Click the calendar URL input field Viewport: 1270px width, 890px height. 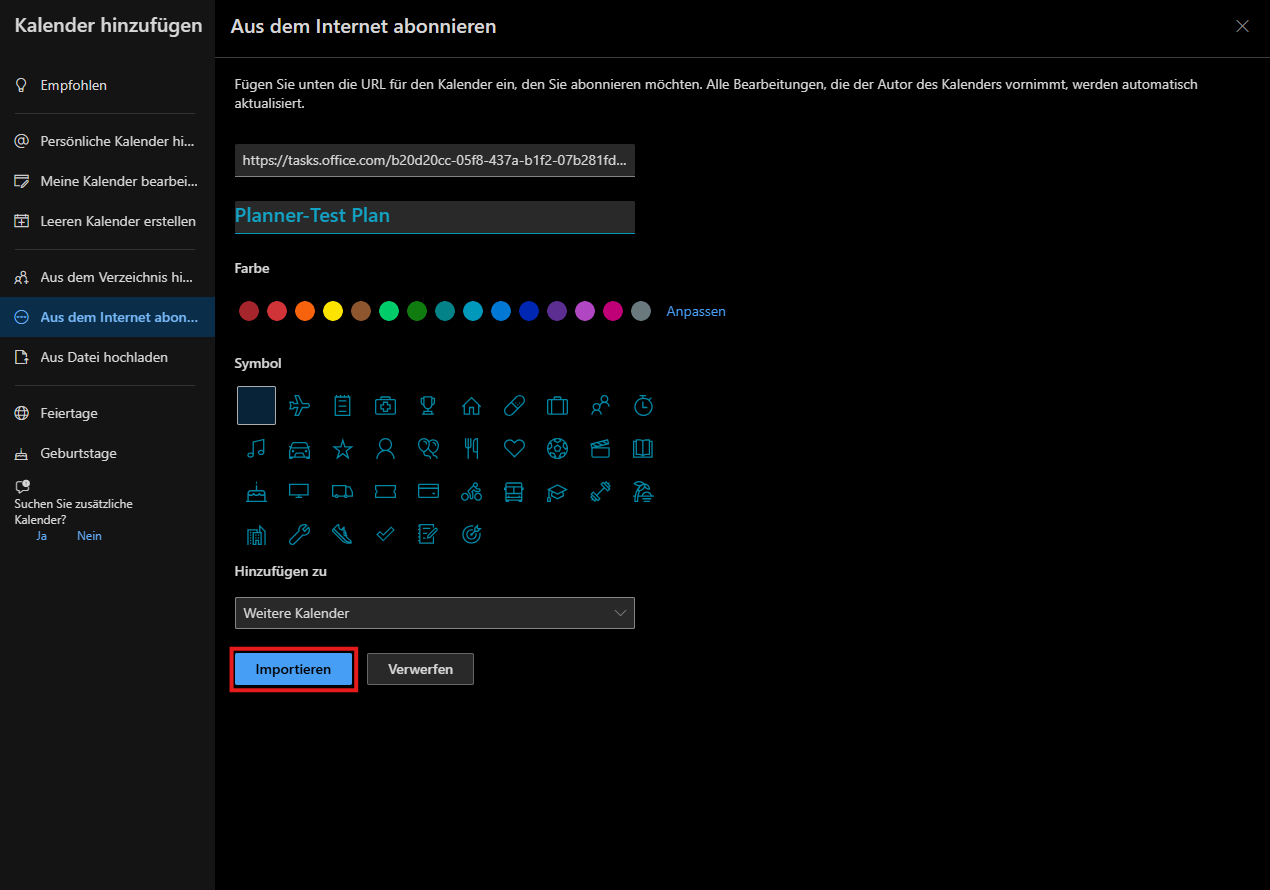(434, 160)
